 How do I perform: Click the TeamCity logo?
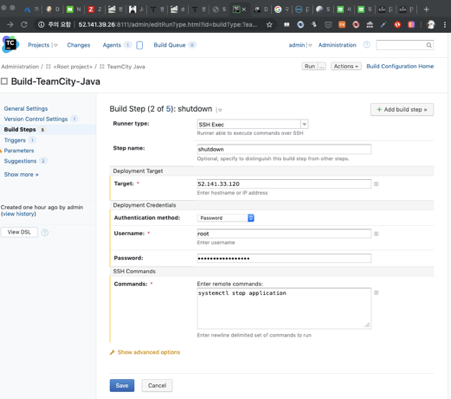pos(10,44)
